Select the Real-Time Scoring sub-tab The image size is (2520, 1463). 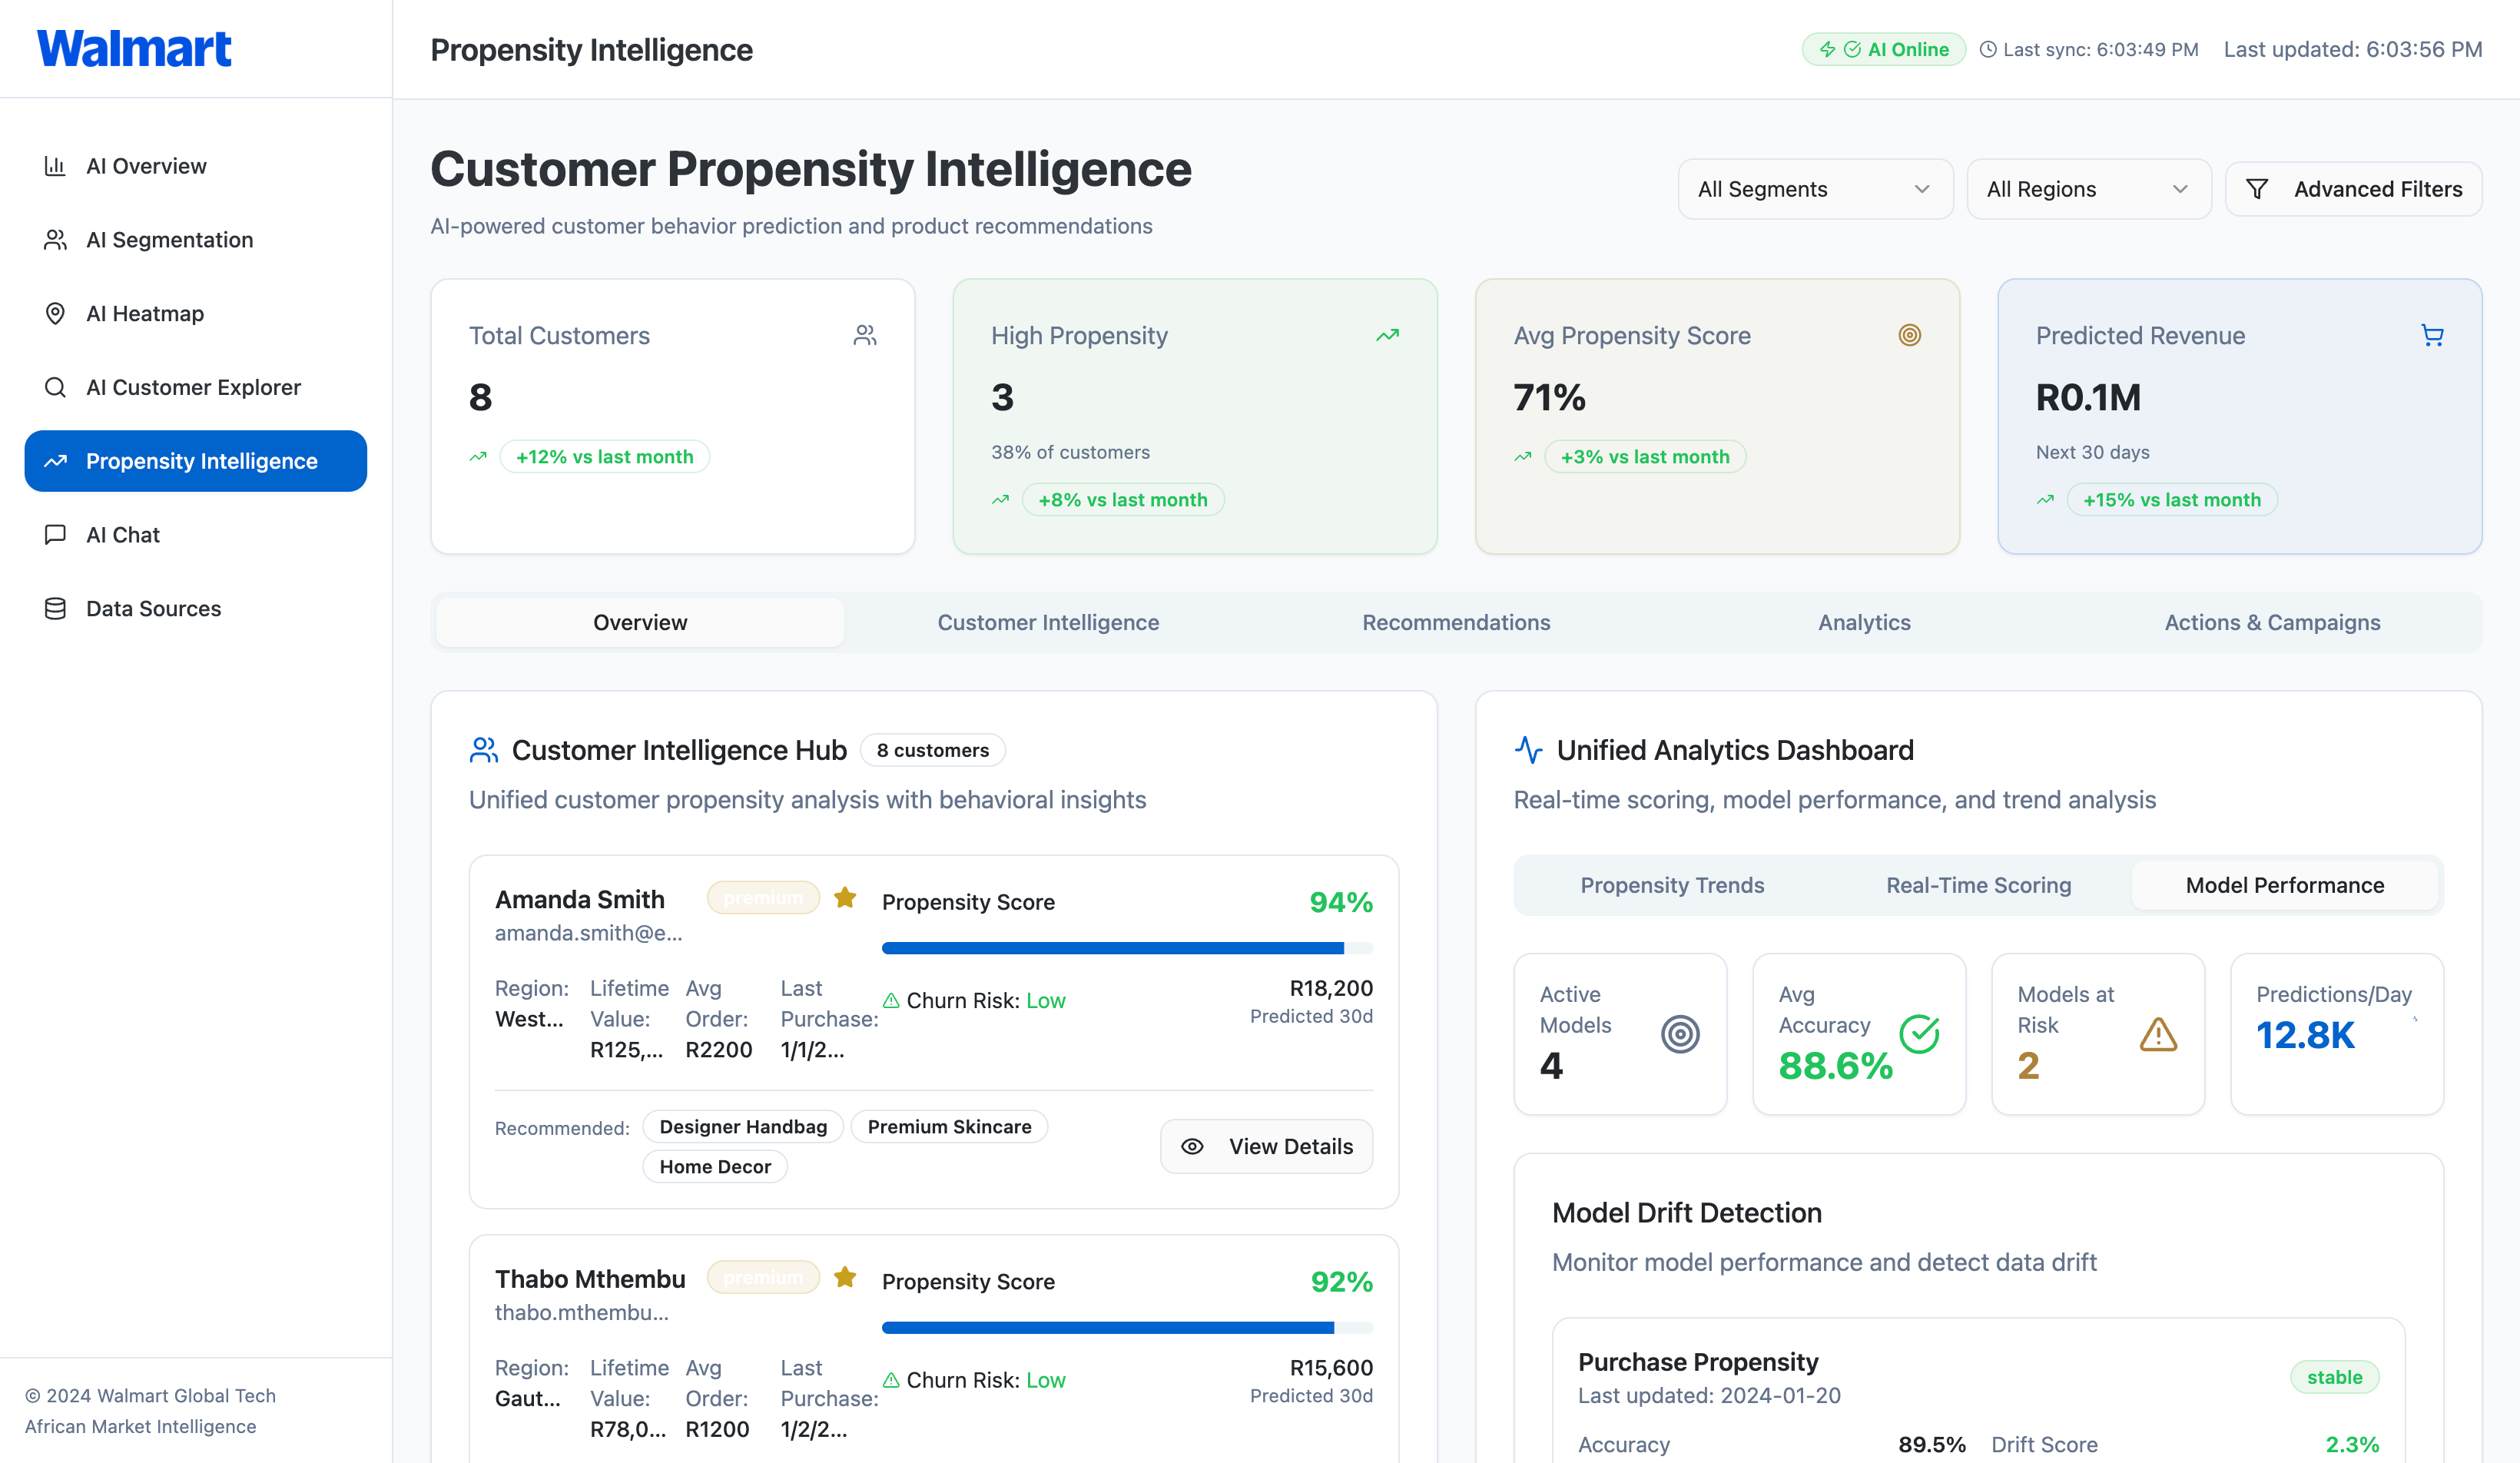1978,885
